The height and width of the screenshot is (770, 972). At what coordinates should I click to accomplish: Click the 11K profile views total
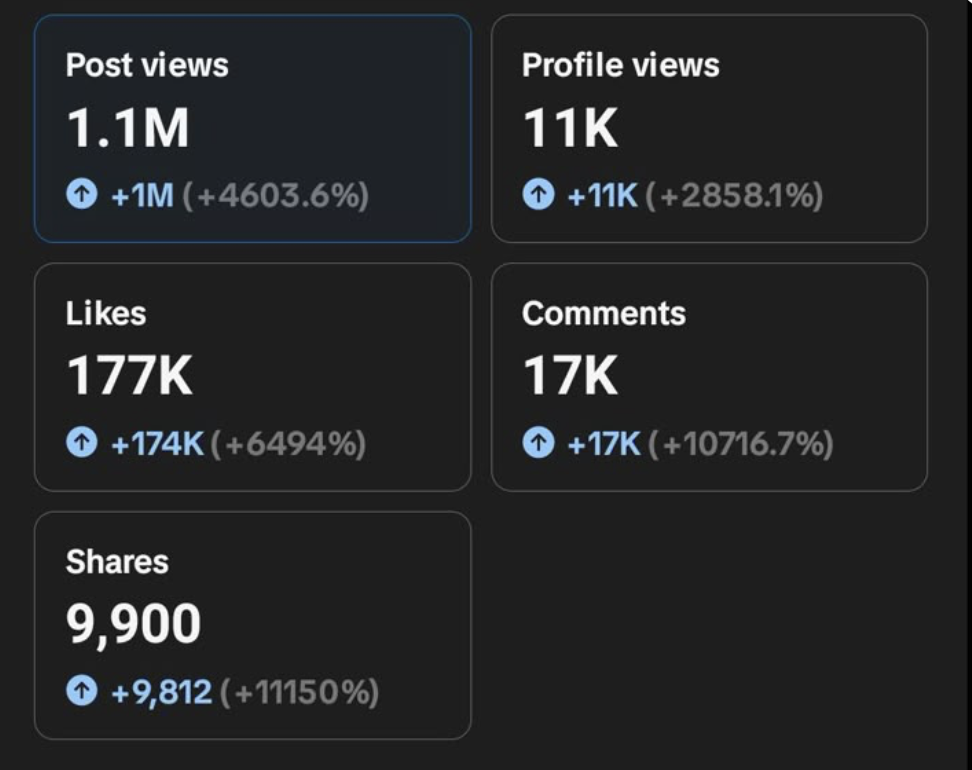point(570,129)
